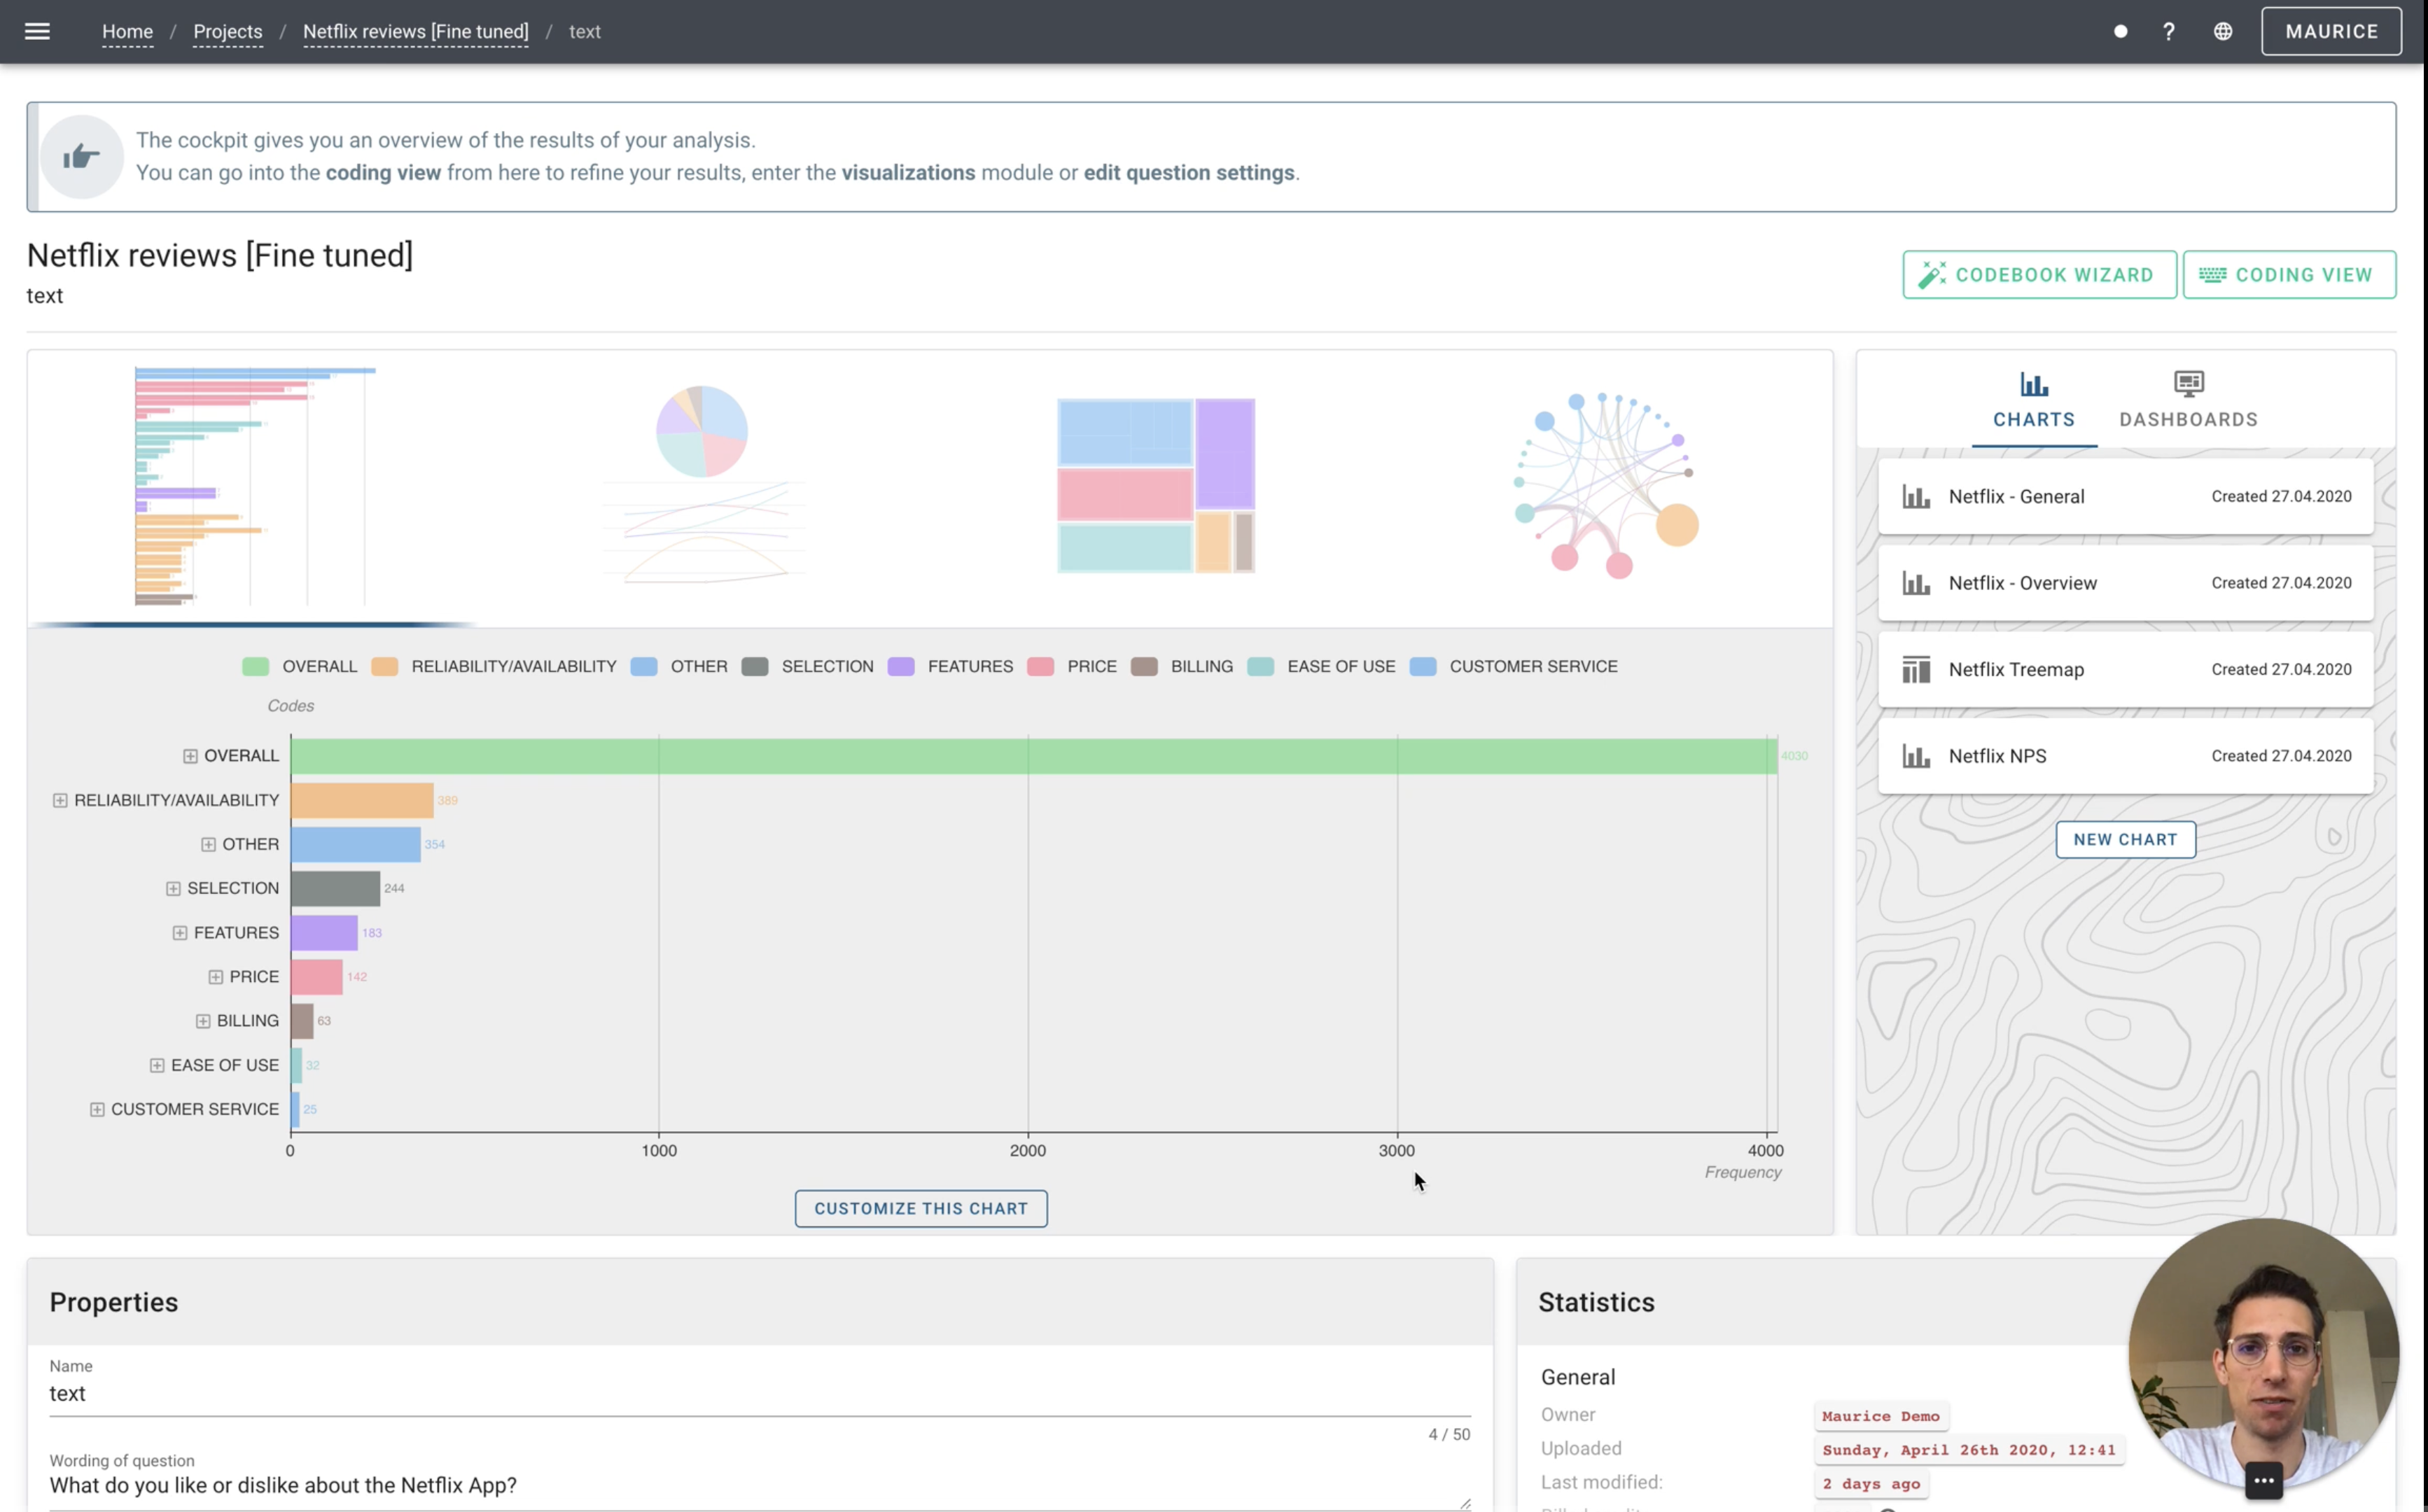
Task: Open the hamburger navigation menu
Action: [x=37, y=31]
